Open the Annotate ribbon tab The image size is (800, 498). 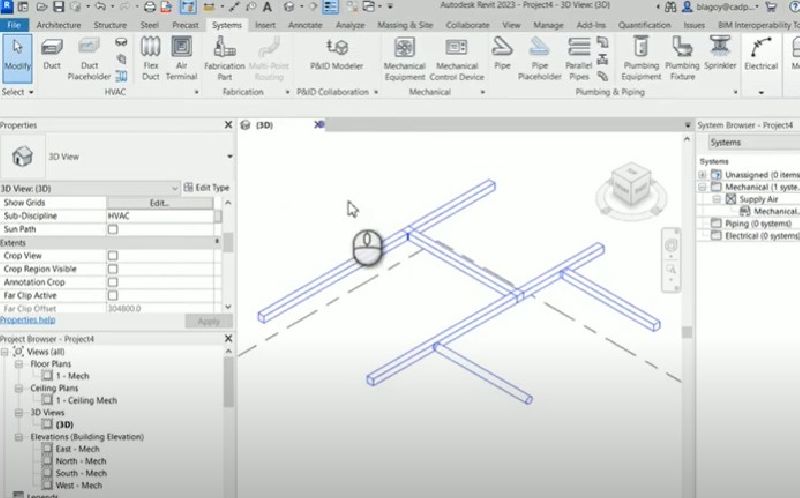point(305,24)
